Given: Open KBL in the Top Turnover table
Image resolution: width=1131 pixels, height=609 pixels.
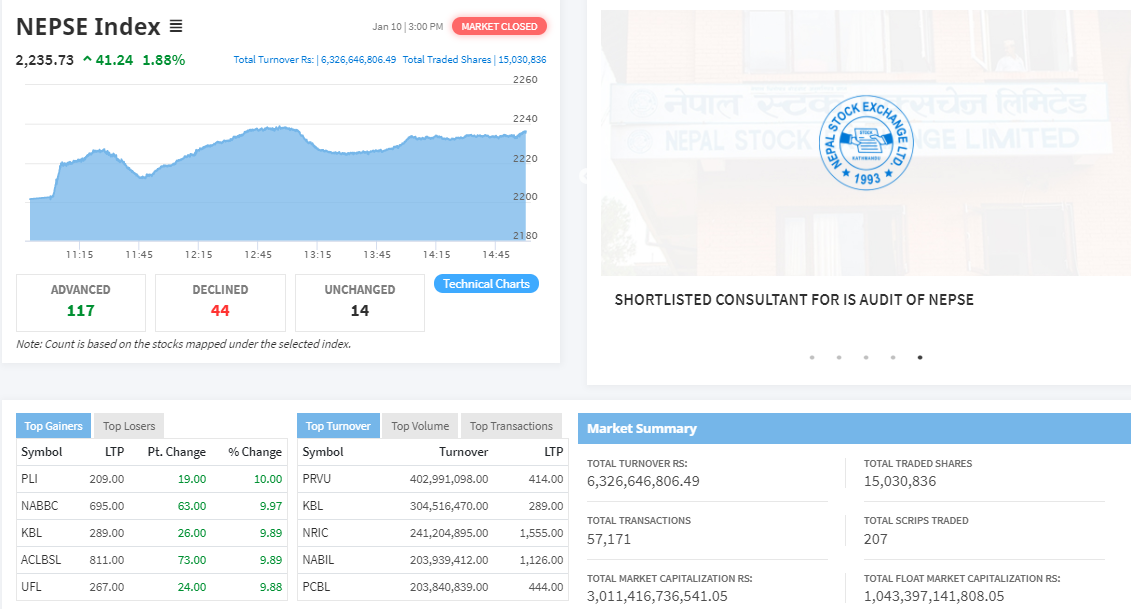Looking at the screenshot, I should 313,506.
